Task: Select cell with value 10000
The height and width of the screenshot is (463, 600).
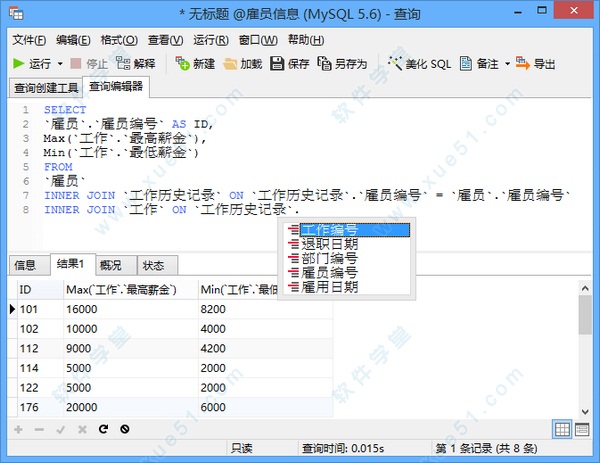Action: click(x=130, y=329)
